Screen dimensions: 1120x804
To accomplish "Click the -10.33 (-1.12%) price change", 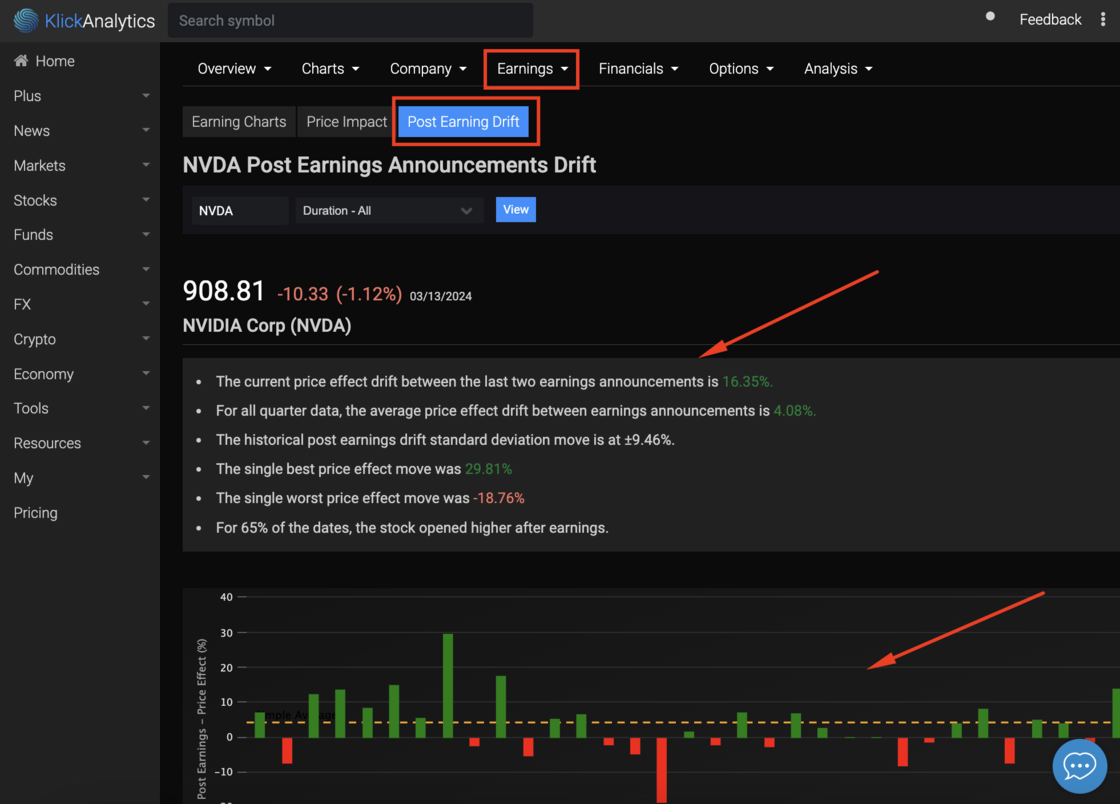I will coord(339,294).
